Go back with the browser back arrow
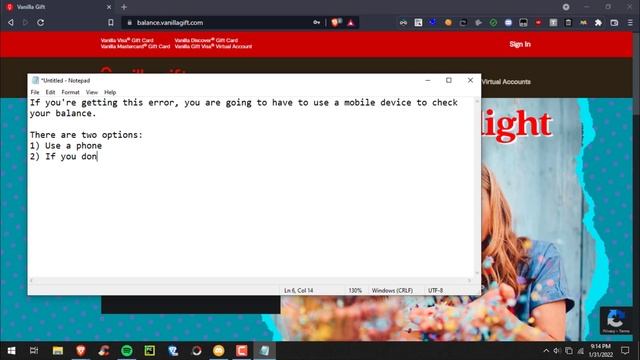The height and width of the screenshot is (360, 640). point(11,22)
